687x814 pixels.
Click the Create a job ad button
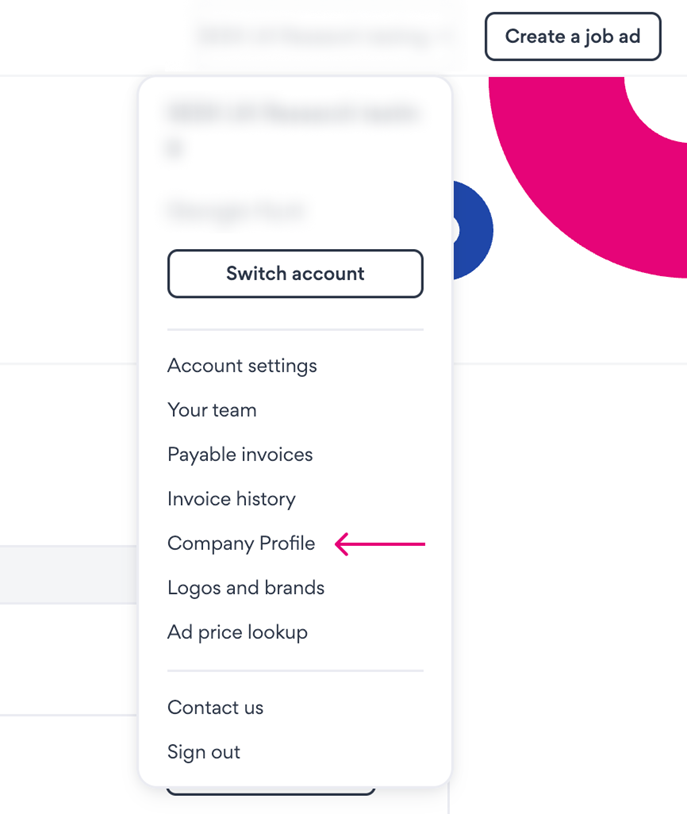(x=572, y=37)
